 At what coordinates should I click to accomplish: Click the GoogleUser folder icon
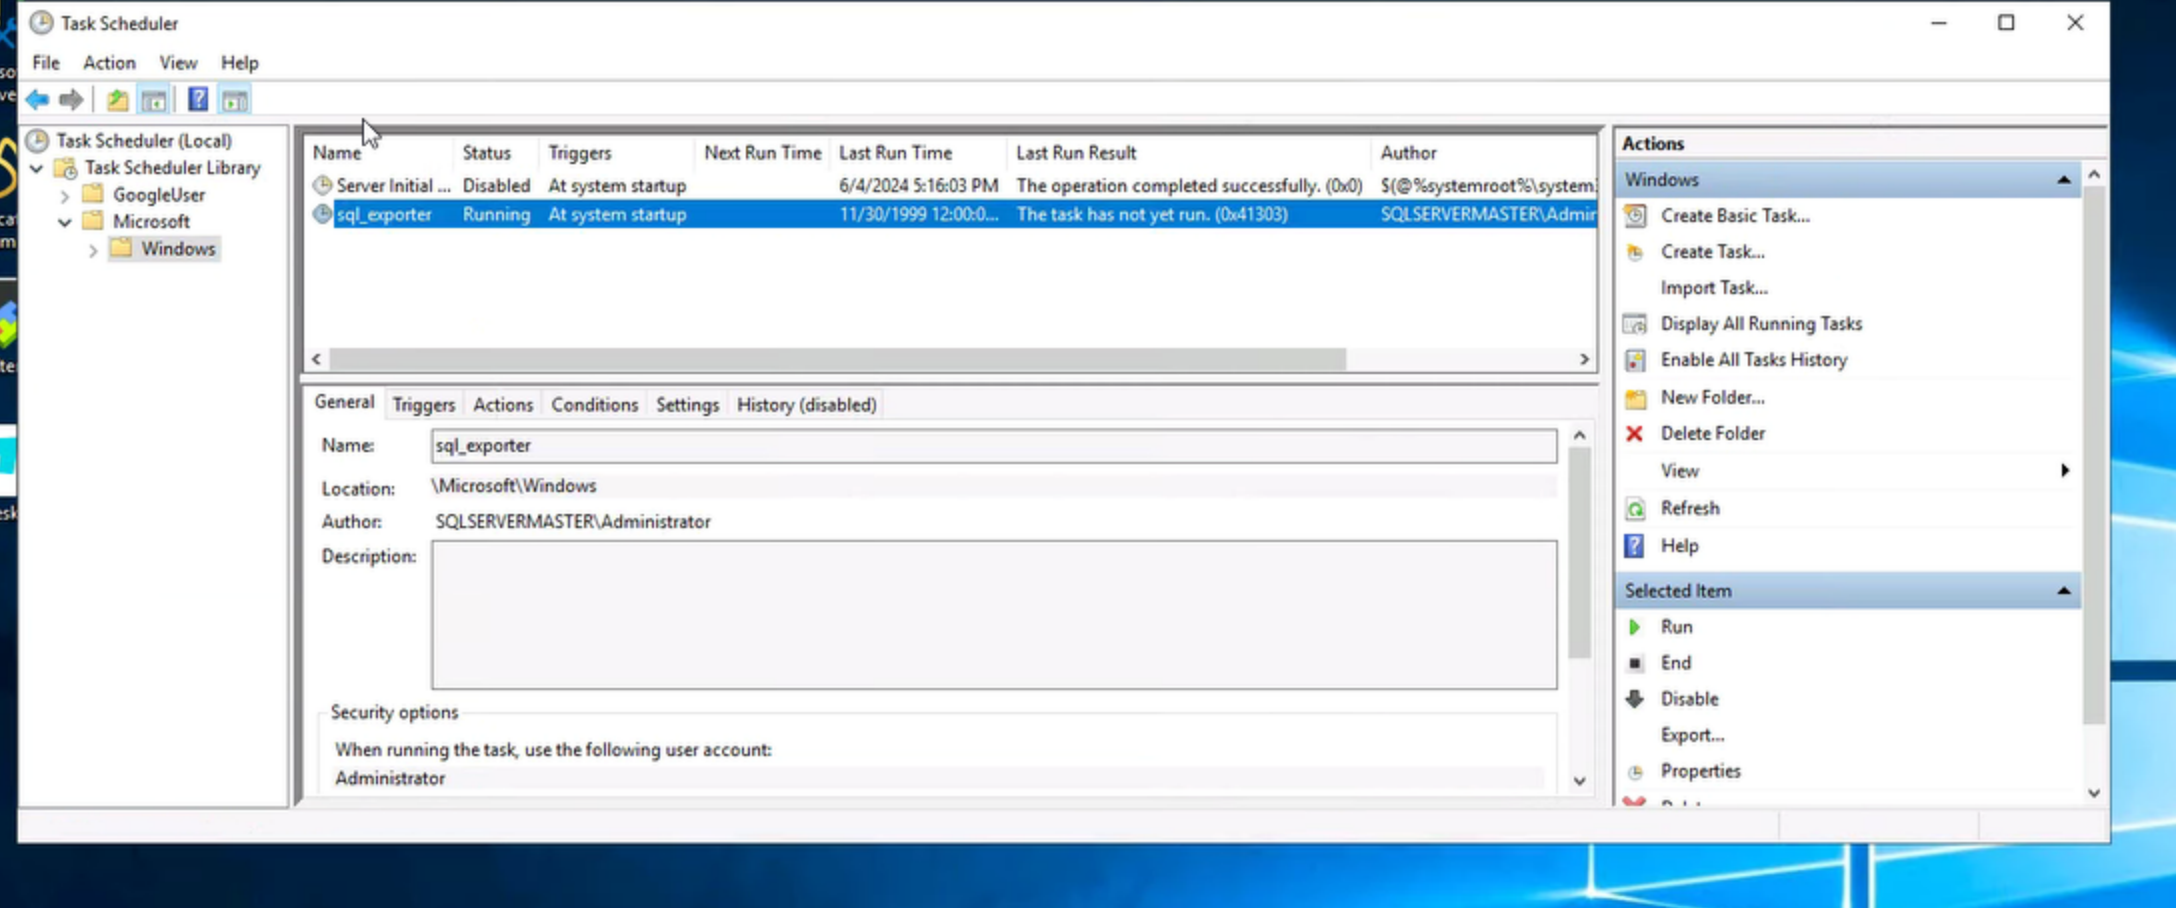93,194
